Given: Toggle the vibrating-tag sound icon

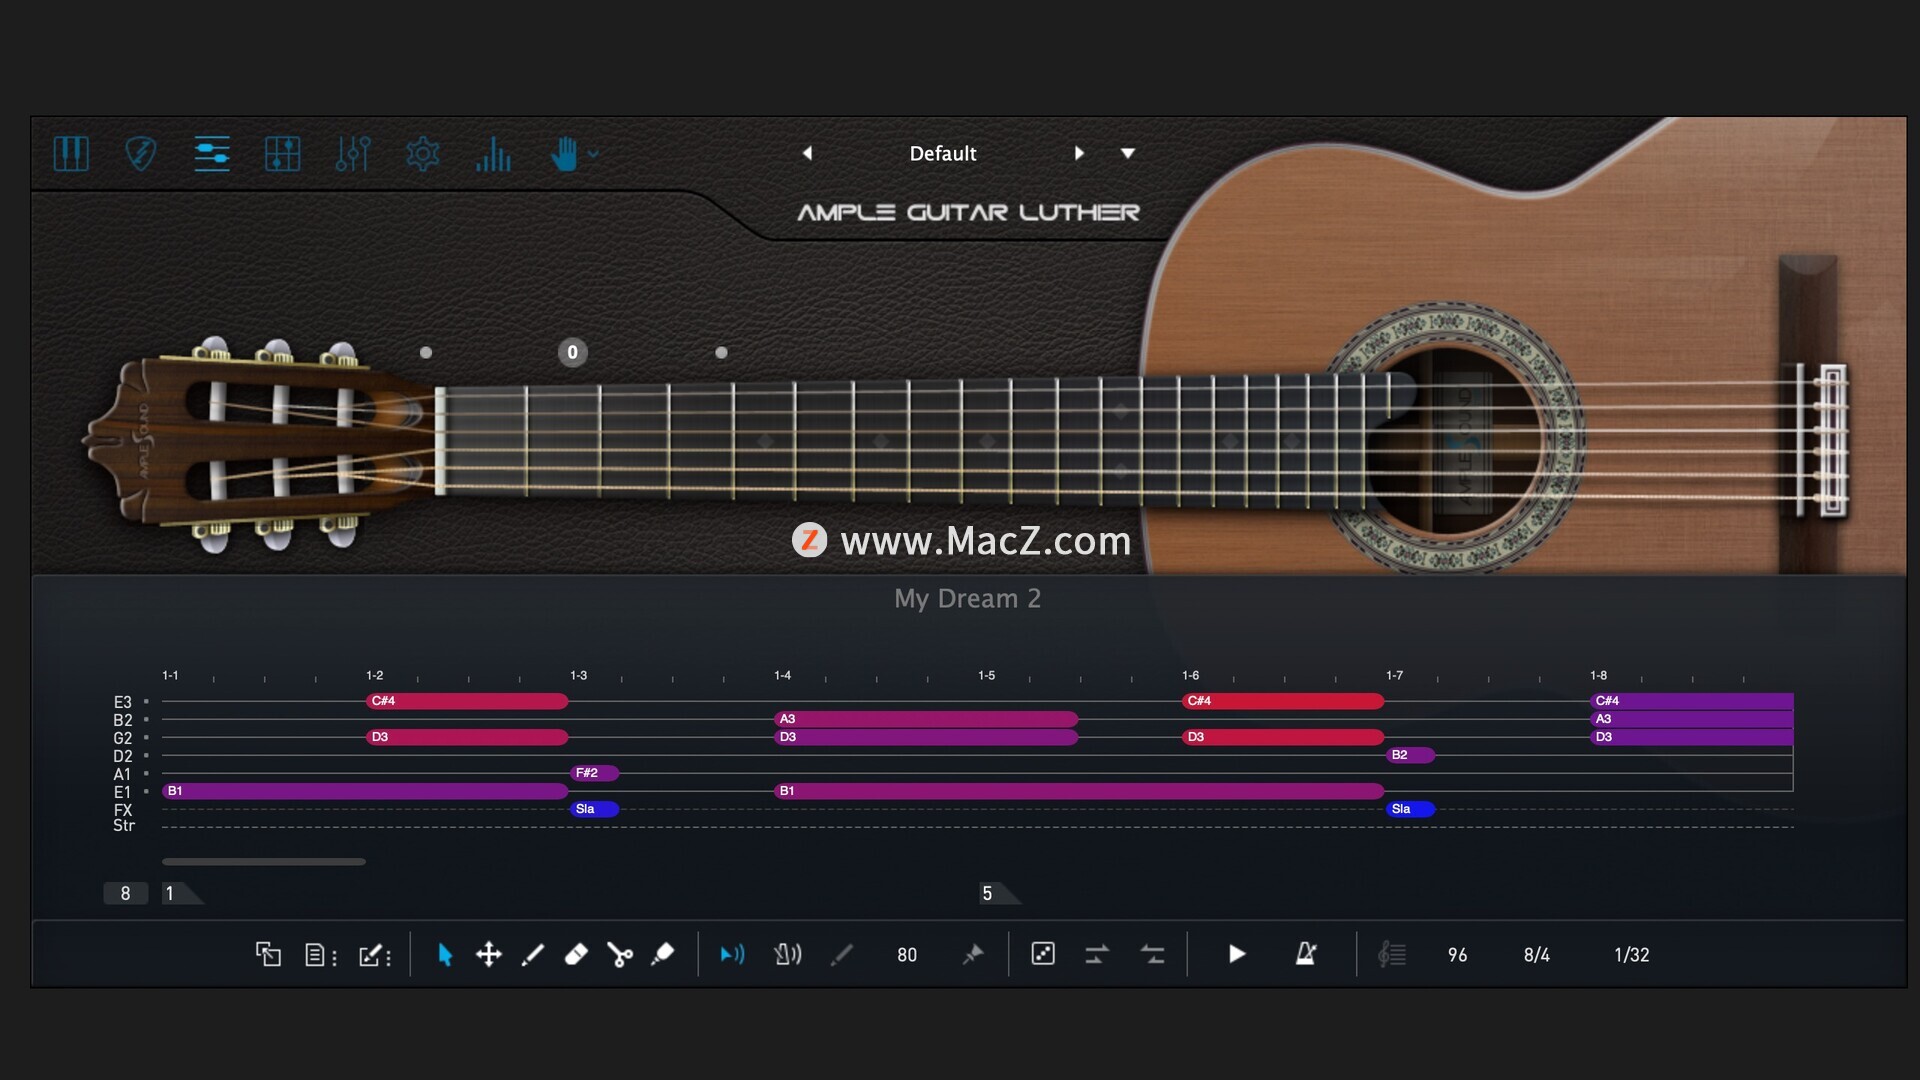Looking at the screenshot, I should (788, 954).
